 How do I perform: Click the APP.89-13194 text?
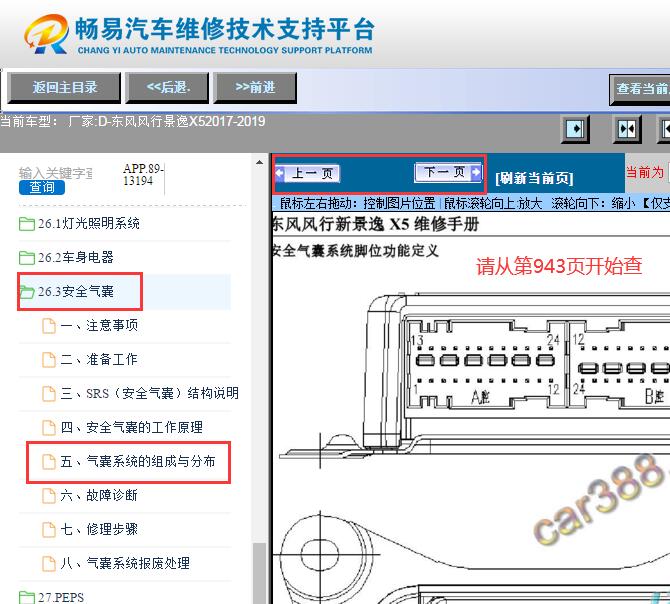click(x=143, y=174)
